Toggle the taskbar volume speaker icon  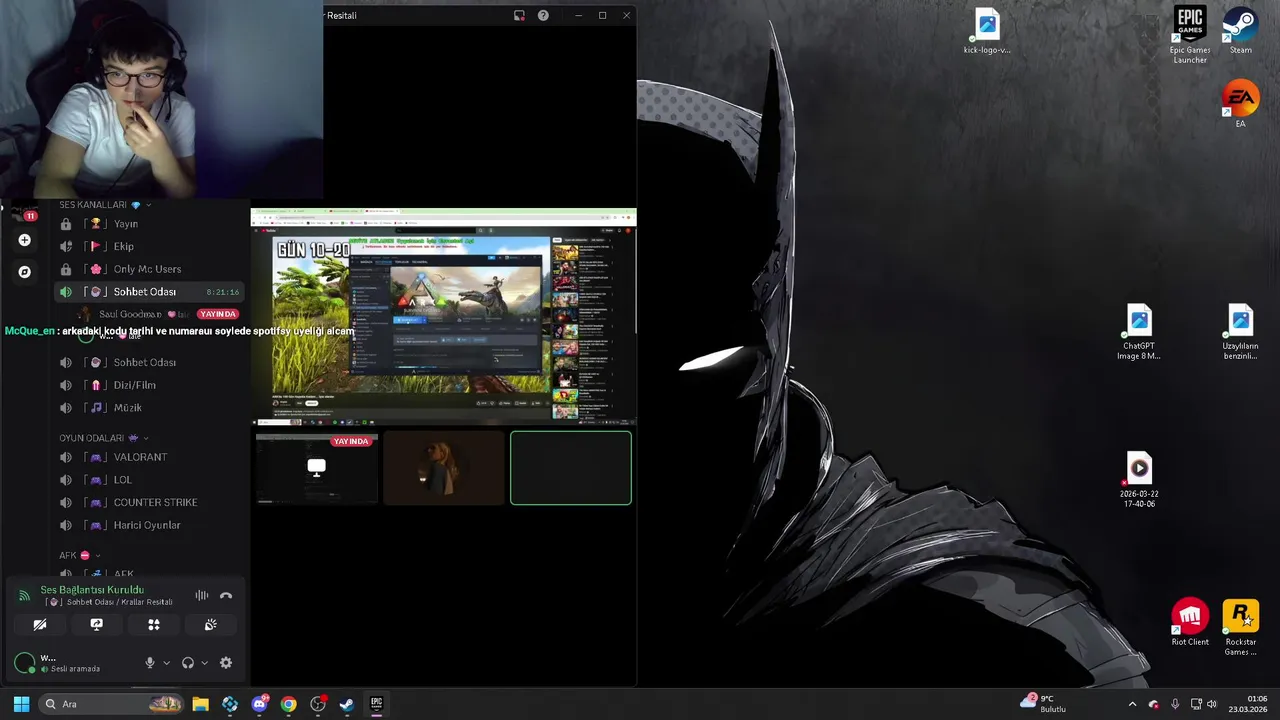1211,704
